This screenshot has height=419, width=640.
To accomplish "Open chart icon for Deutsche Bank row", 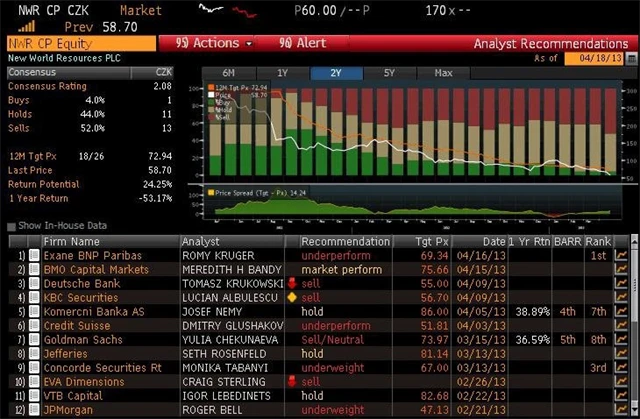I will [621, 284].
